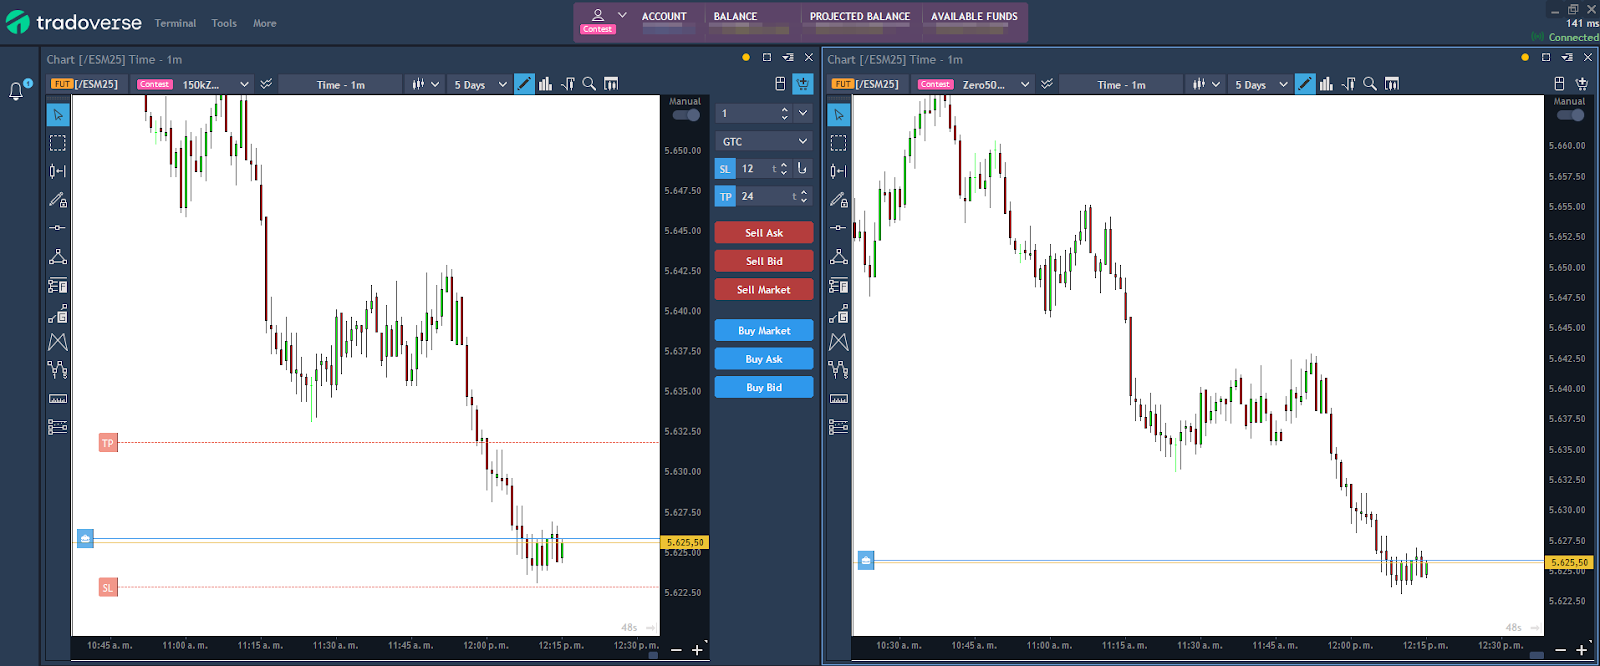Image resolution: width=1600 pixels, height=666 pixels.
Task: Click the magnifier icon in left chart toolbar
Action: pyautogui.click(x=589, y=84)
